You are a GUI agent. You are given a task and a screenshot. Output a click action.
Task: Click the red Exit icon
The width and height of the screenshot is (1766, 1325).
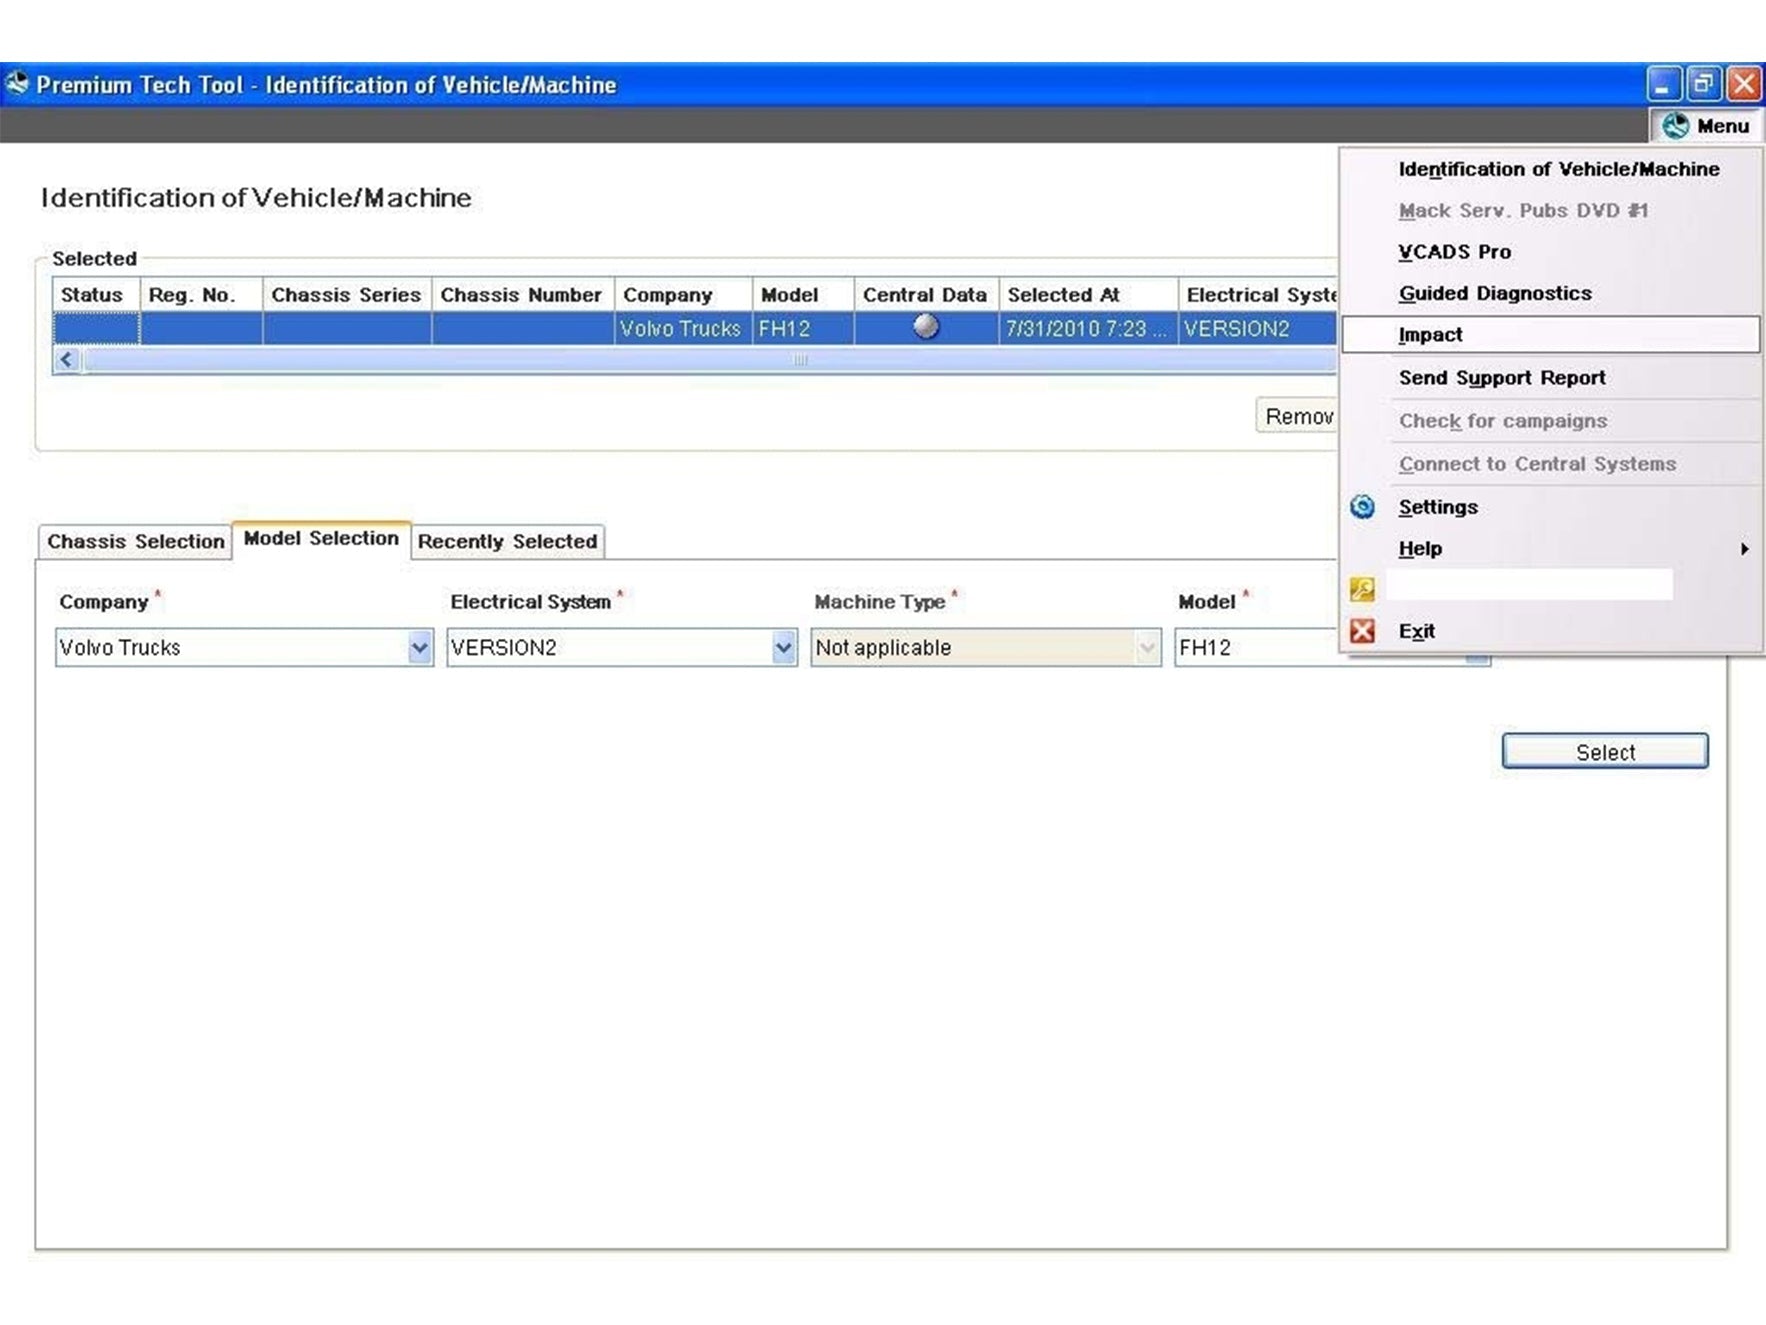(x=1362, y=631)
